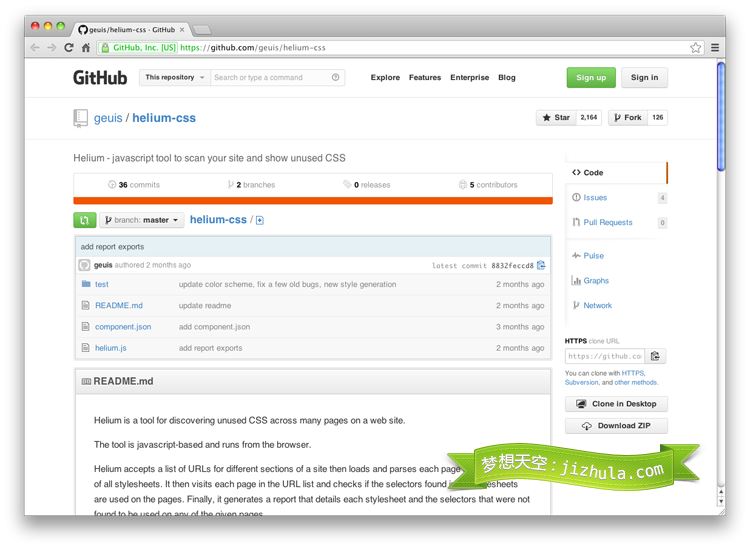Image resolution: width=750 pixels, height=549 pixels.
Task: Open the README.md file
Action: coord(119,305)
